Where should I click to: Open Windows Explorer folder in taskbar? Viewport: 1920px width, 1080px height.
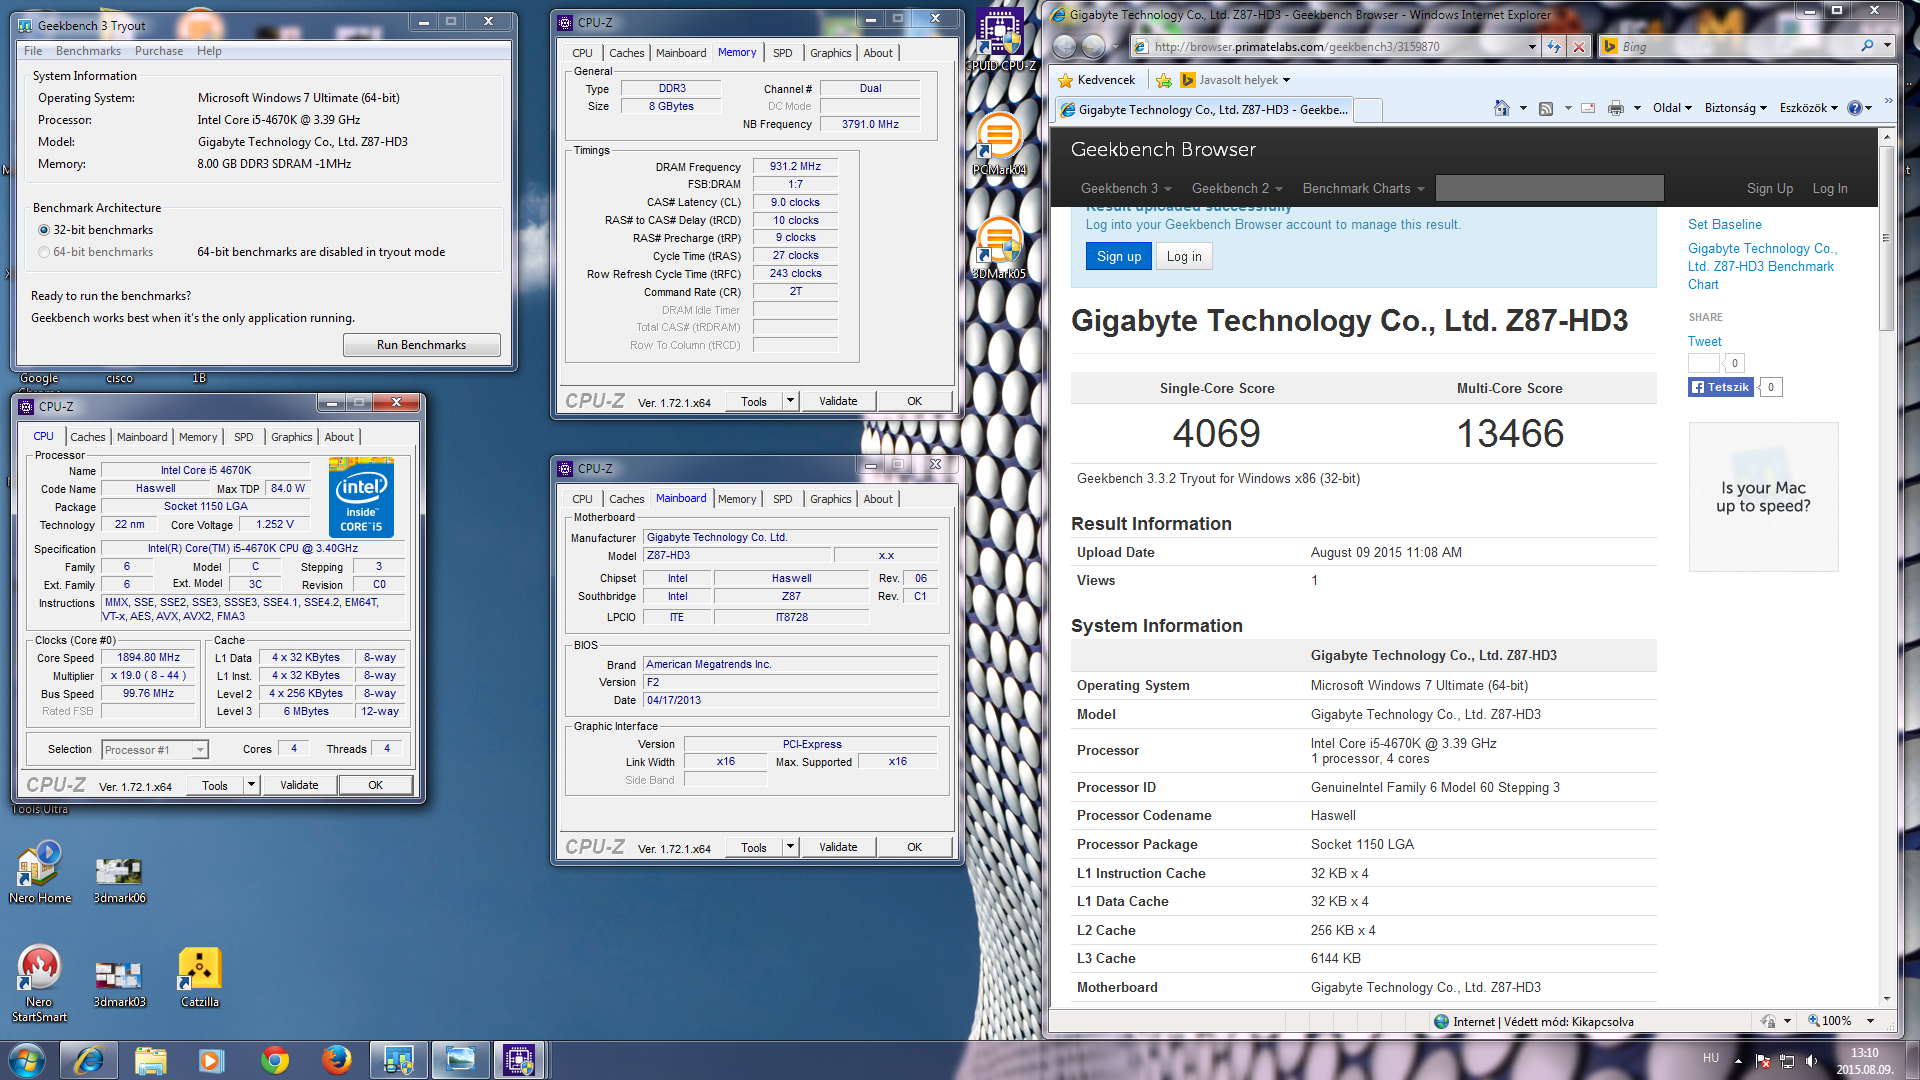click(x=151, y=1059)
